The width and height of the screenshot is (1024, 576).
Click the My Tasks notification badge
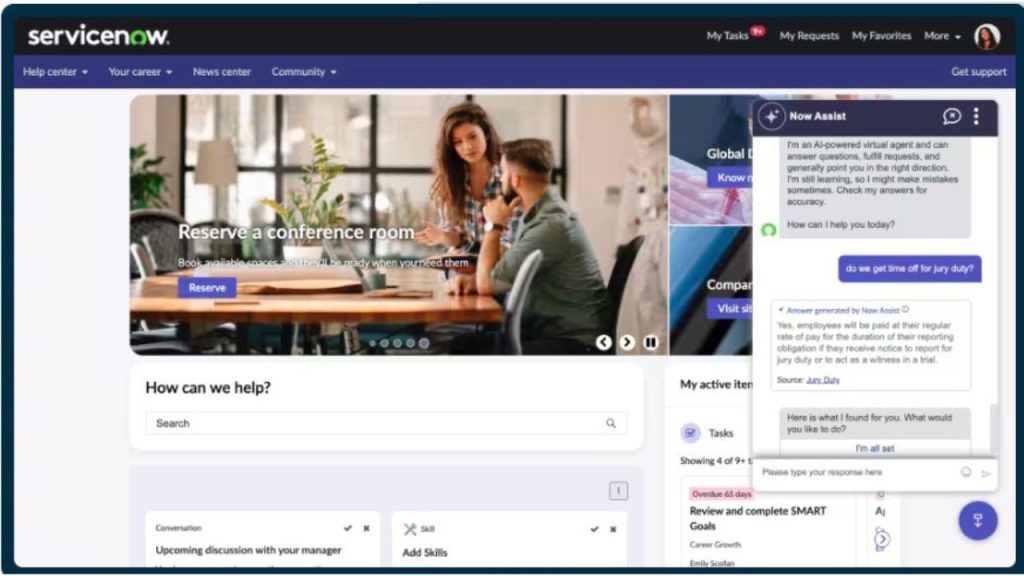point(758,31)
